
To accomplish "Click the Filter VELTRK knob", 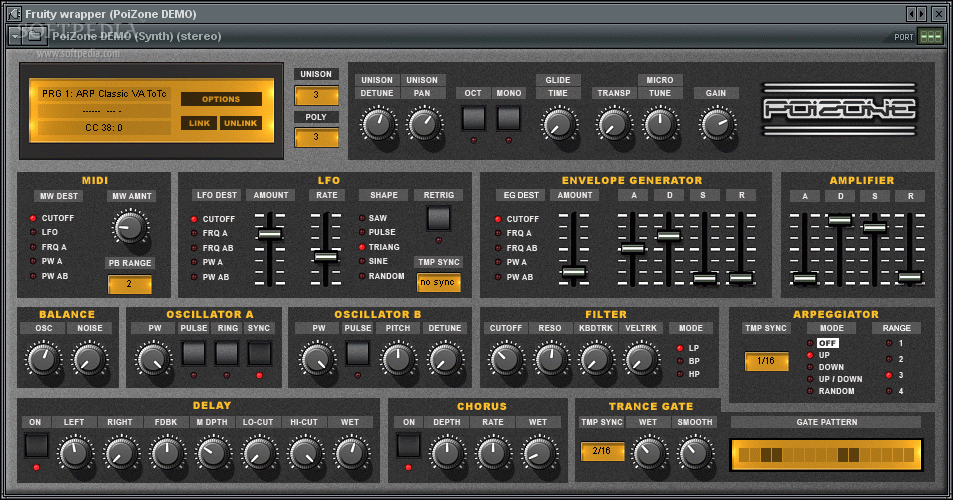I will [641, 359].
